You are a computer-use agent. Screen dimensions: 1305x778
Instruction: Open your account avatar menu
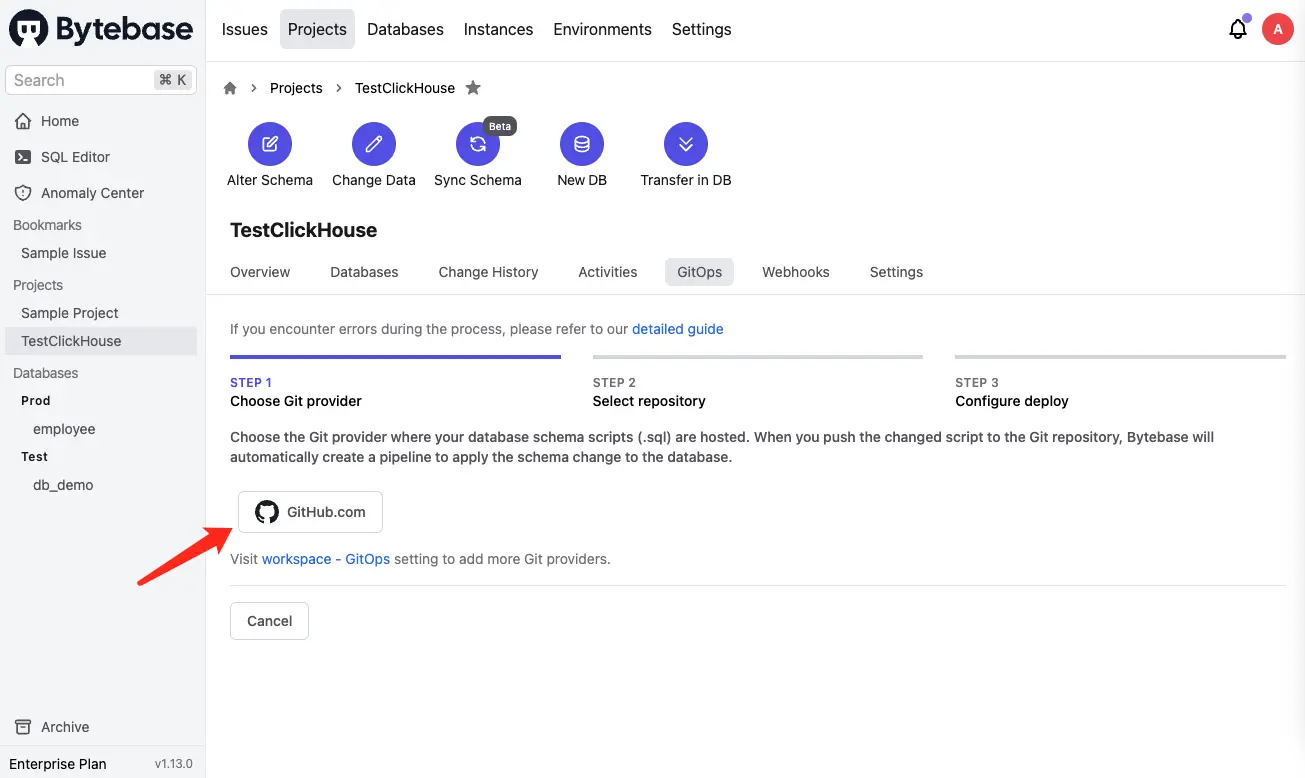click(1277, 29)
